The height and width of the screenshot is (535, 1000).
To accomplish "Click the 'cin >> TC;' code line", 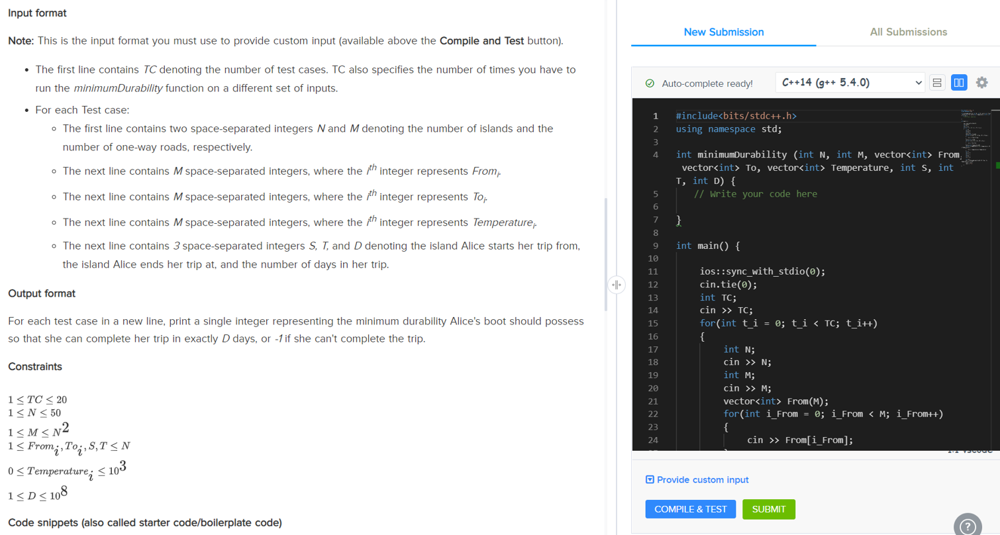I will (726, 310).
